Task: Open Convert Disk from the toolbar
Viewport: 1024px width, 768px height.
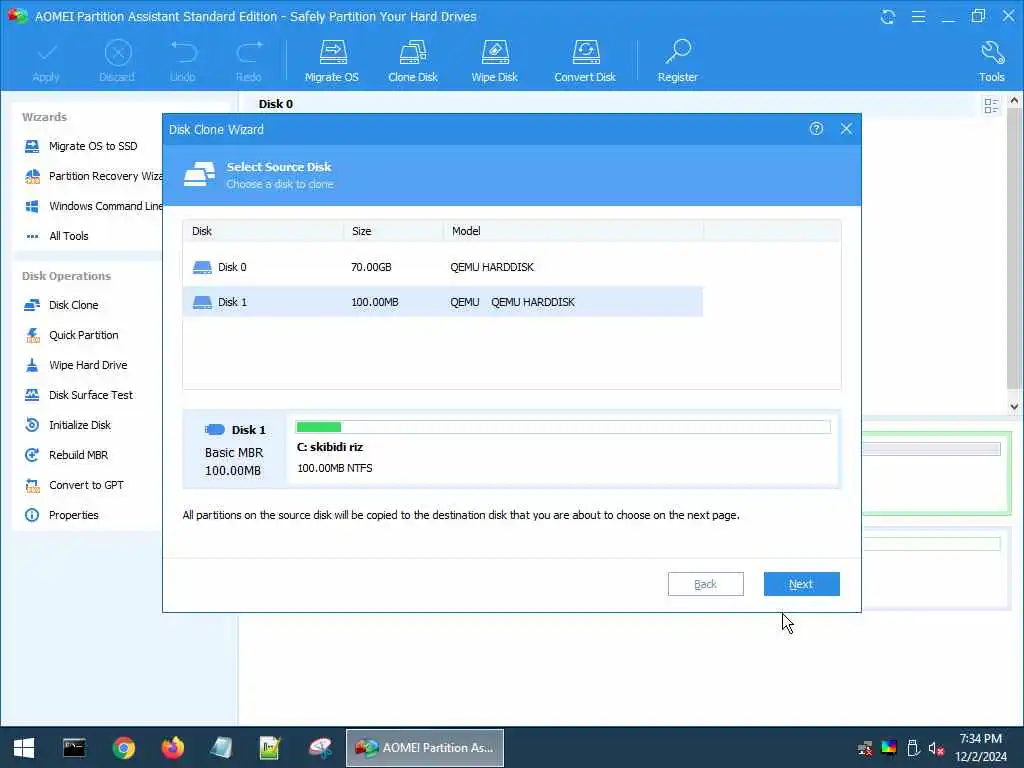Action: [585, 61]
